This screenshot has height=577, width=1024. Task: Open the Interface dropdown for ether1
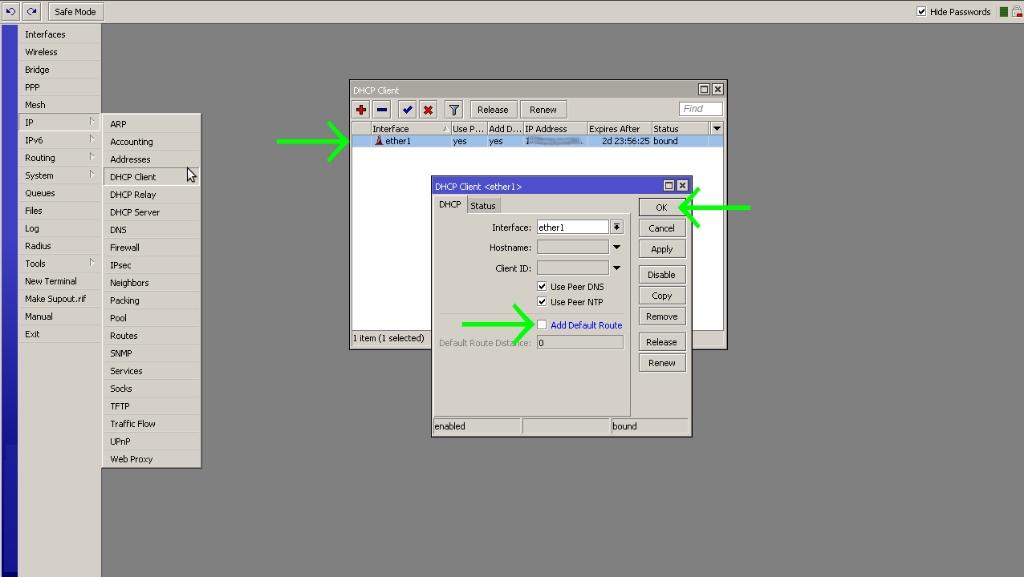[x=617, y=227]
